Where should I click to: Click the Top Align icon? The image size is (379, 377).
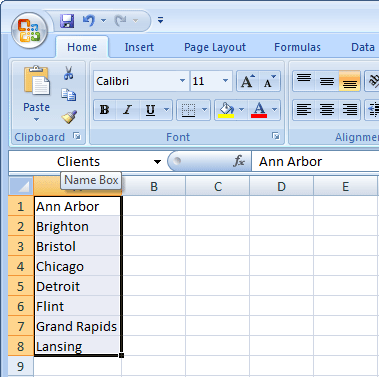[304, 81]
